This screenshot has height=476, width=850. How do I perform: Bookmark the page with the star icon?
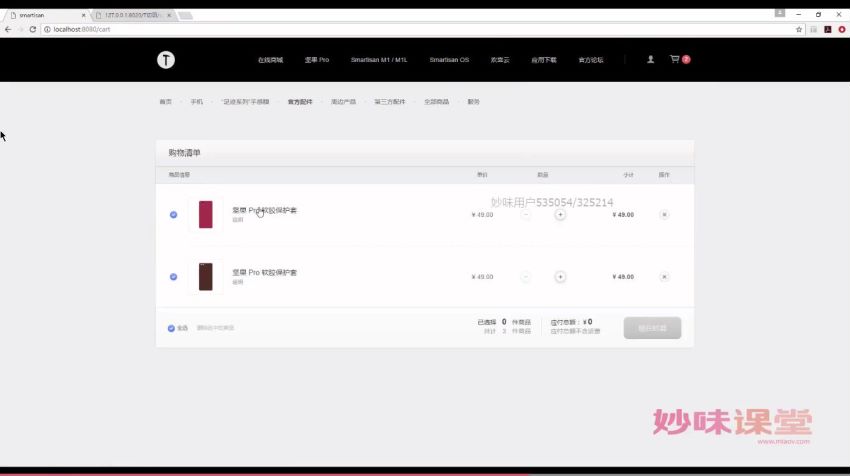[799, 29]
